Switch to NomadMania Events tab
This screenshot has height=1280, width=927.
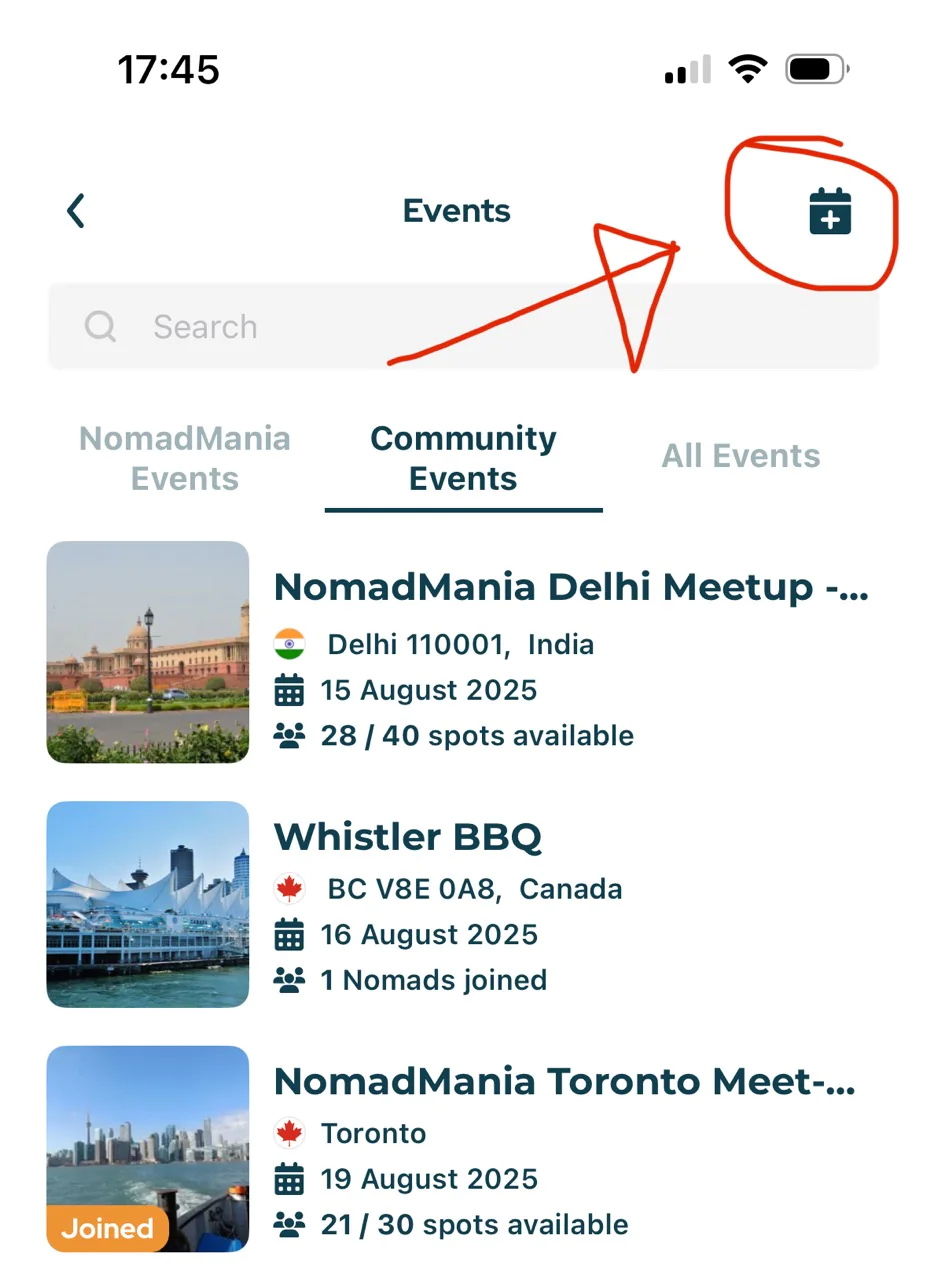click(185, 458)
